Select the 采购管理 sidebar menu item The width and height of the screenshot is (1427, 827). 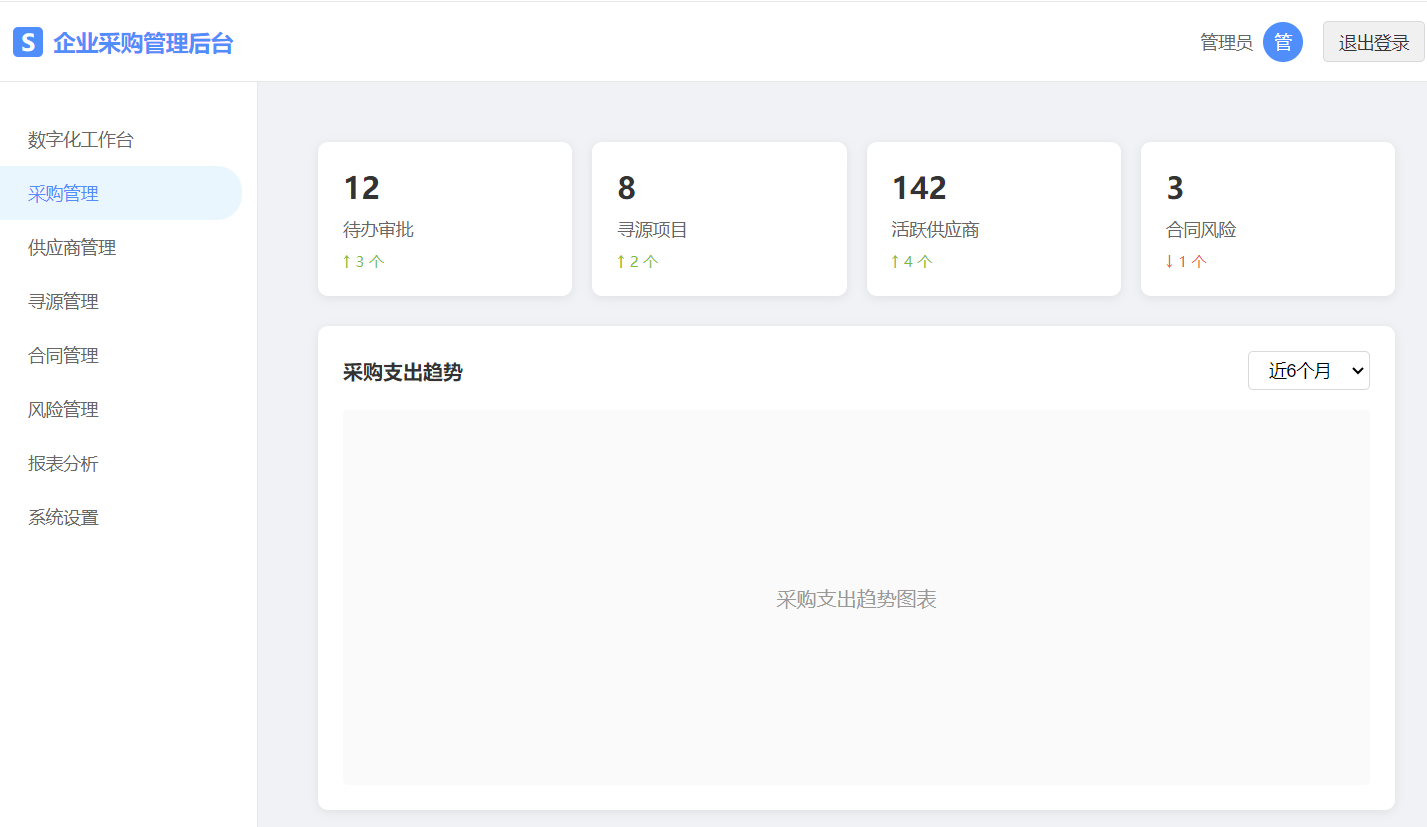click(62, 193)
